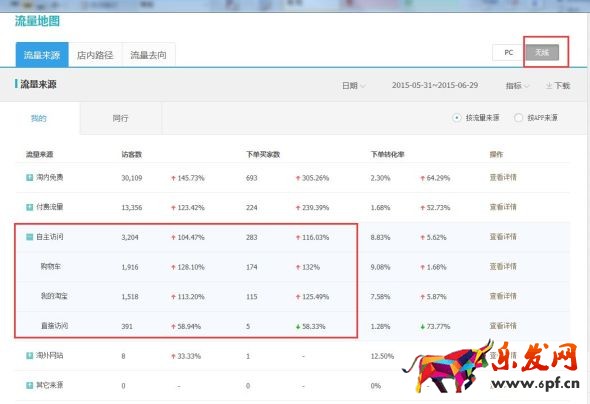Image resolution: width=590 pixels, height=404 pixels.
Task: Open the 流量来源 tab
Action: [42, 55]
